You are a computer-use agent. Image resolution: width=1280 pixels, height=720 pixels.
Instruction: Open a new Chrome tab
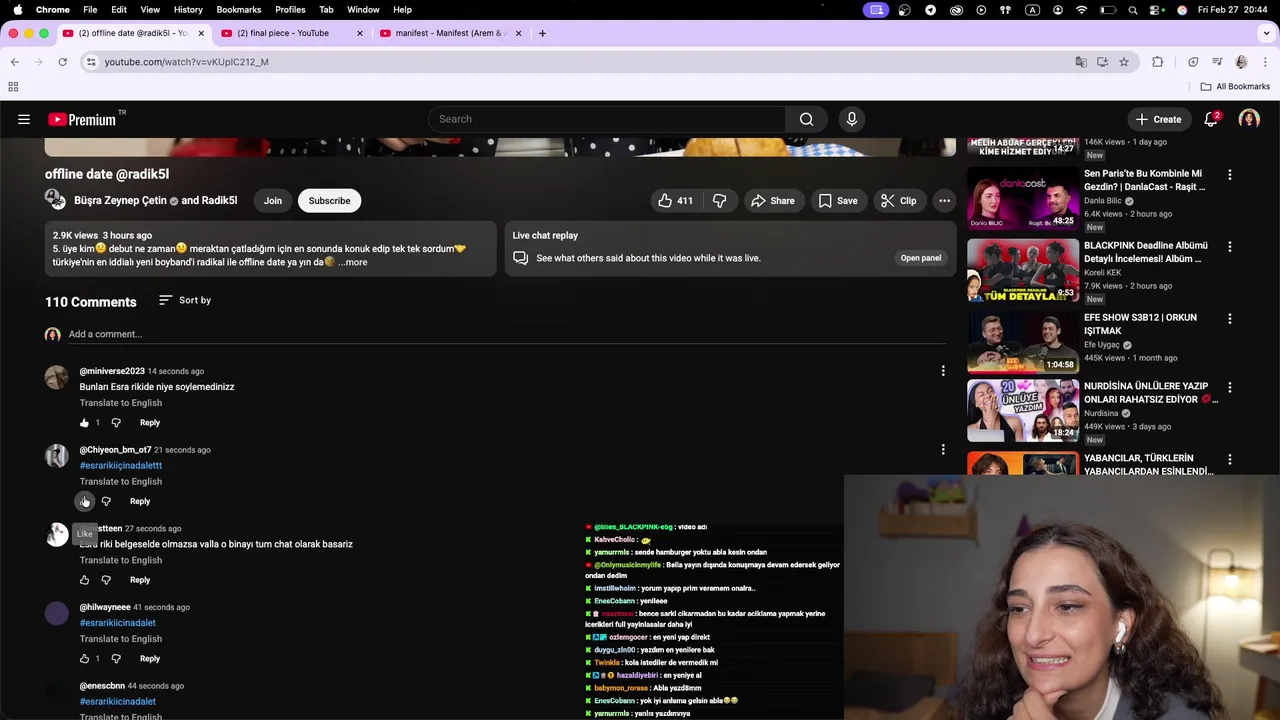(x=542, y=33)
